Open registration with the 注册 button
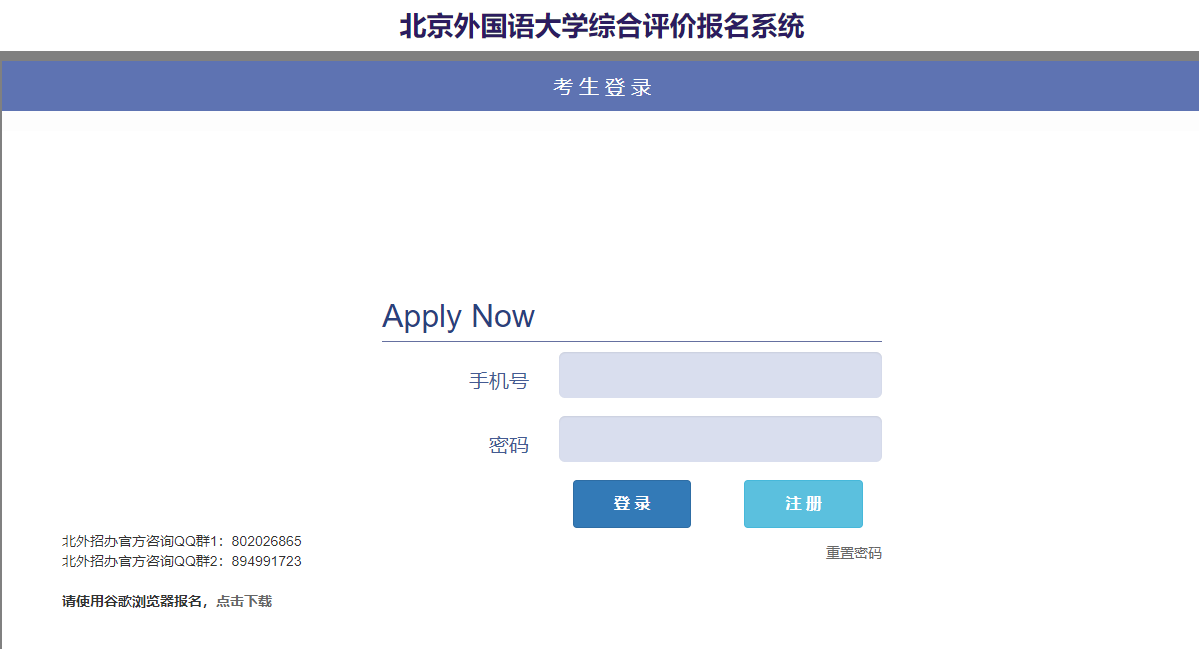1199x649 pixels. point(803,504)
